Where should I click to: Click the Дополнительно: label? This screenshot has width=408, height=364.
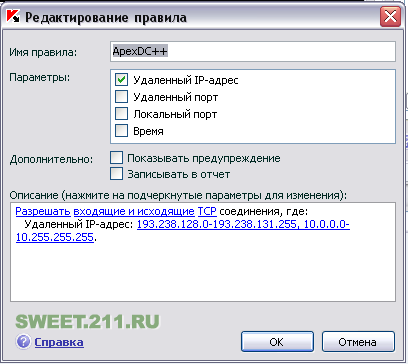pos(51,159)
